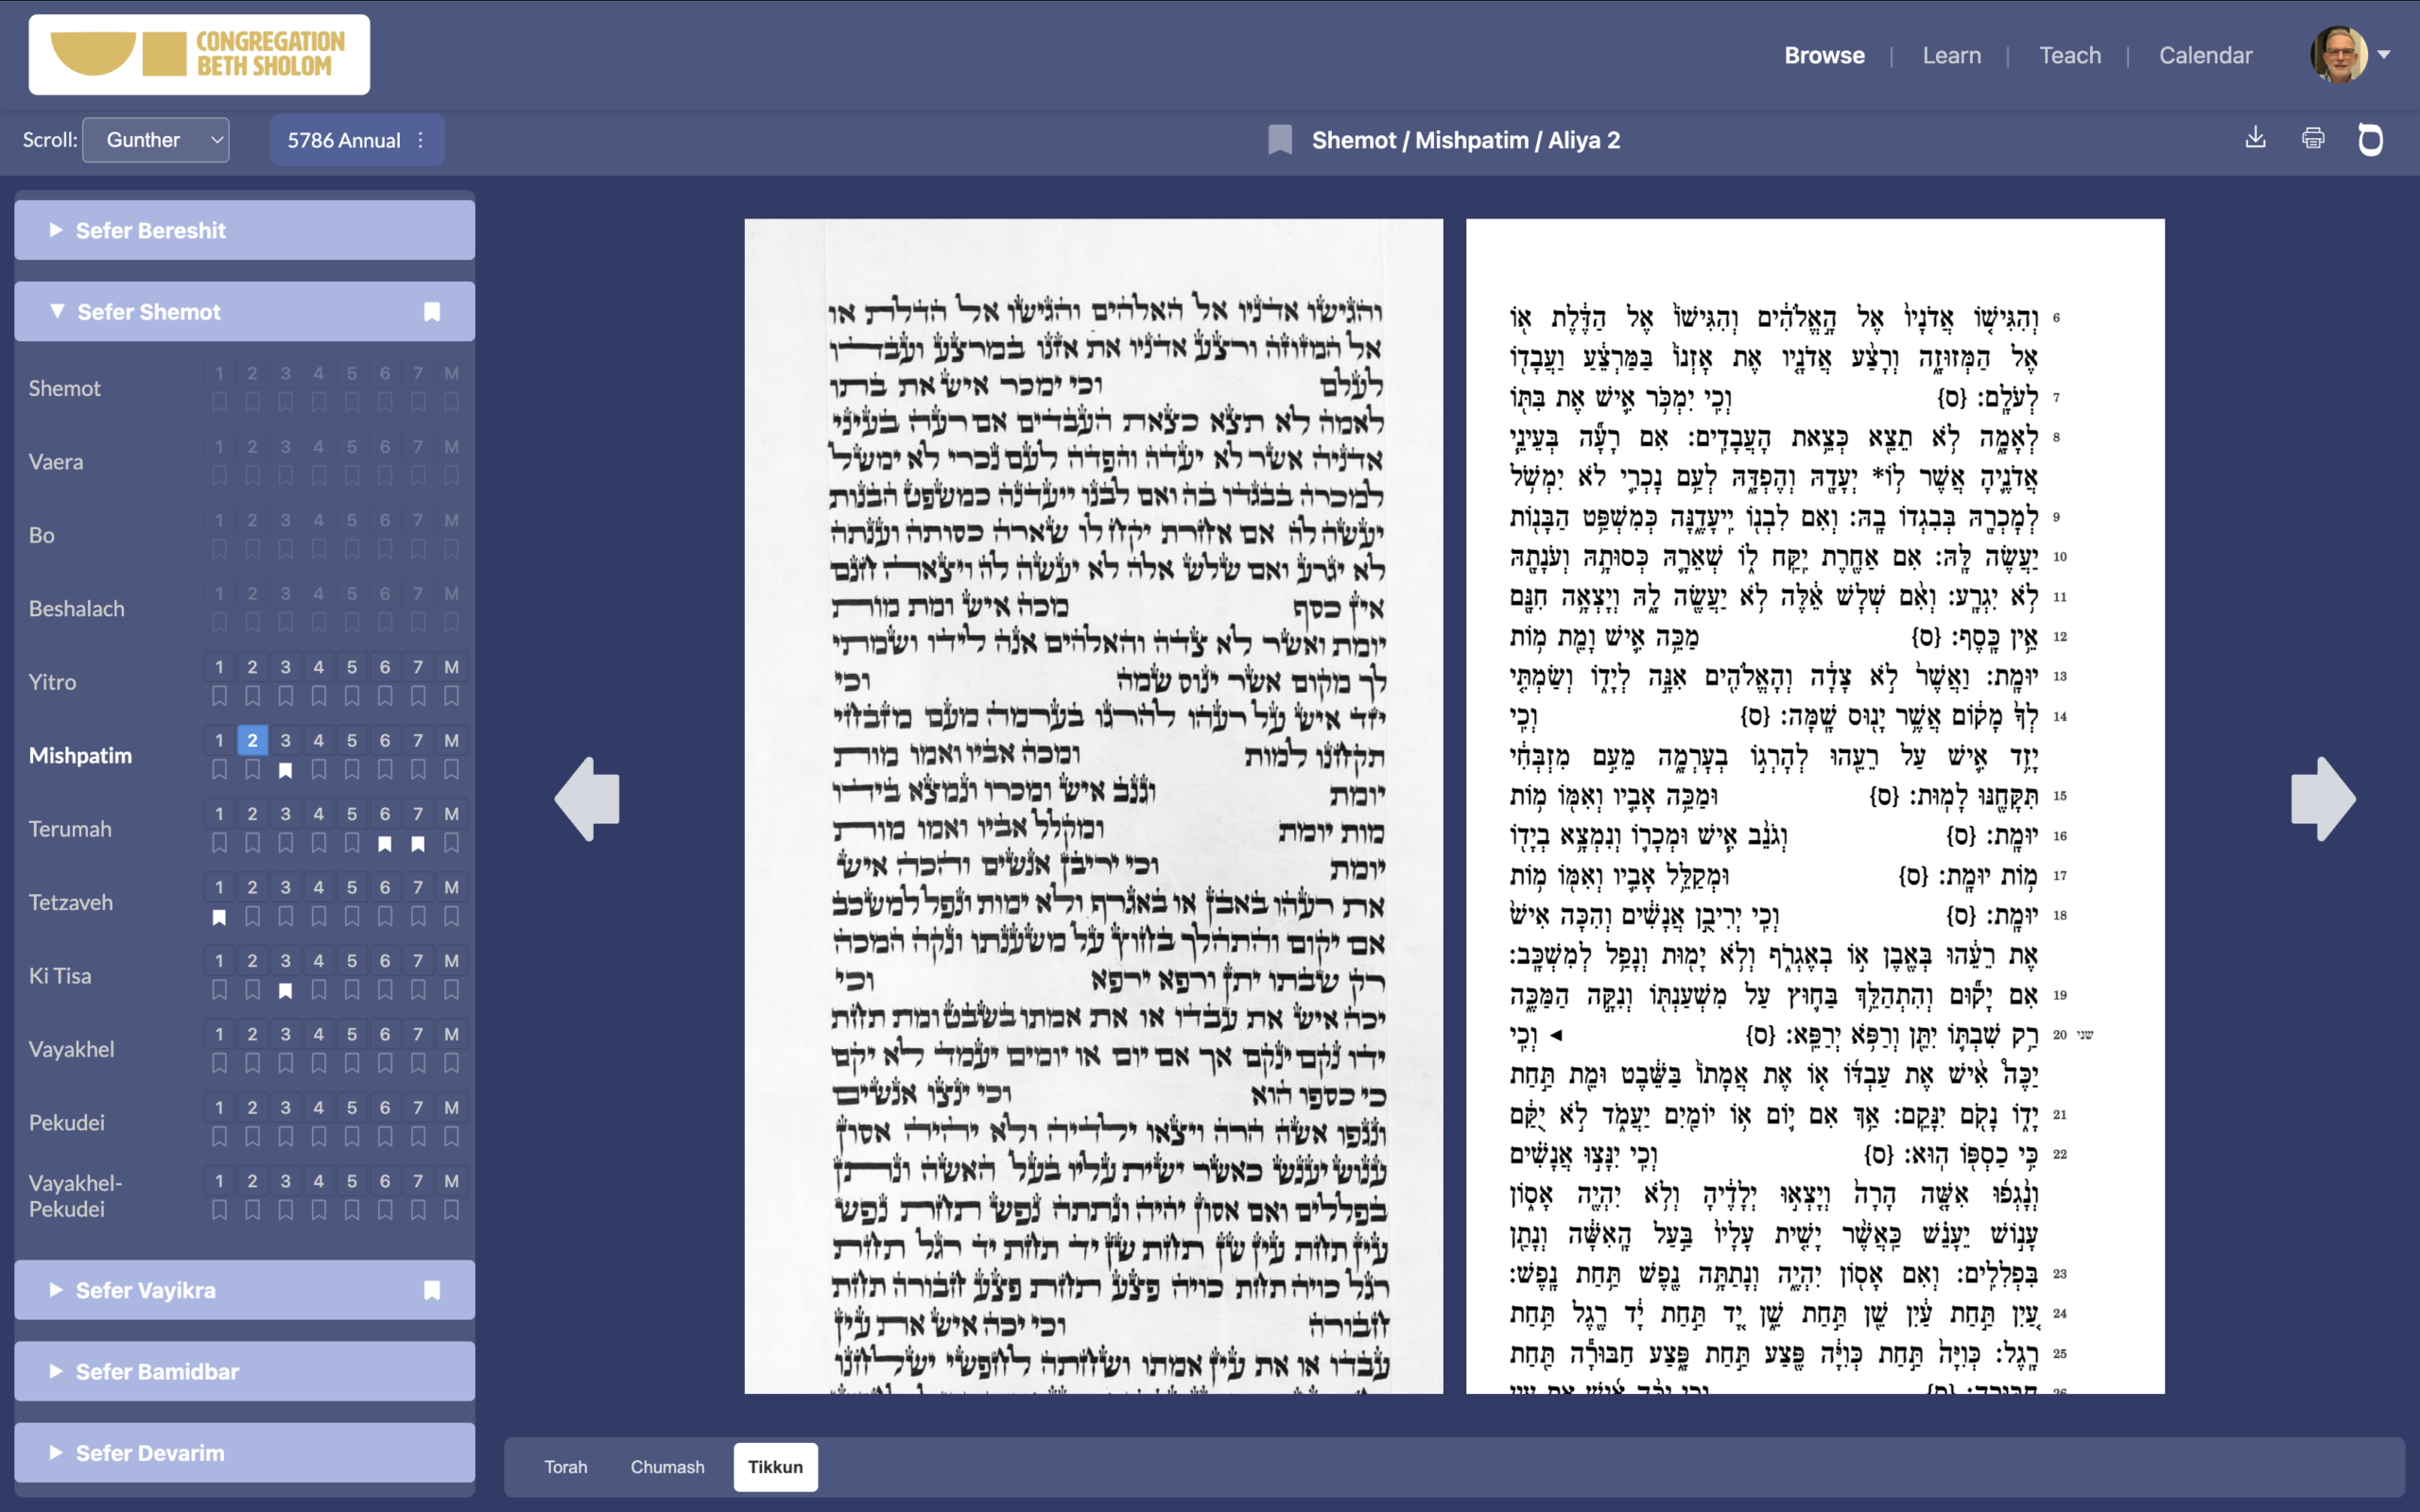Screen dimensions: 2420x1512
Task: Click the Hebrew letter icon near print
Action: 2371,139
